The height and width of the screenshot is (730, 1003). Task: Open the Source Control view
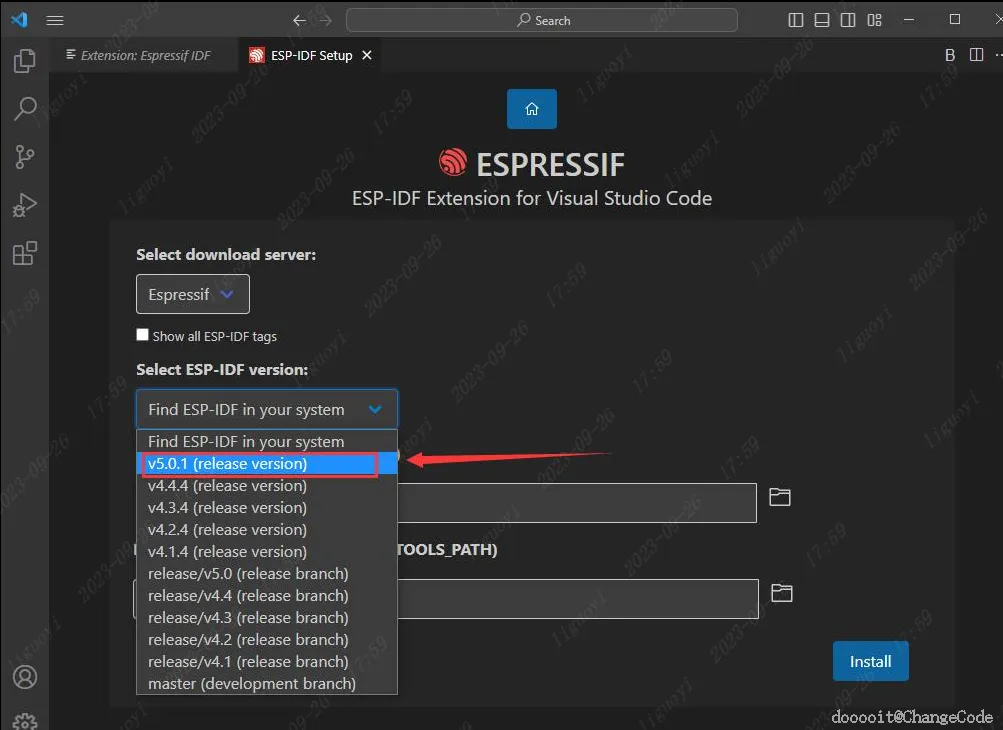tap(24, 157)
